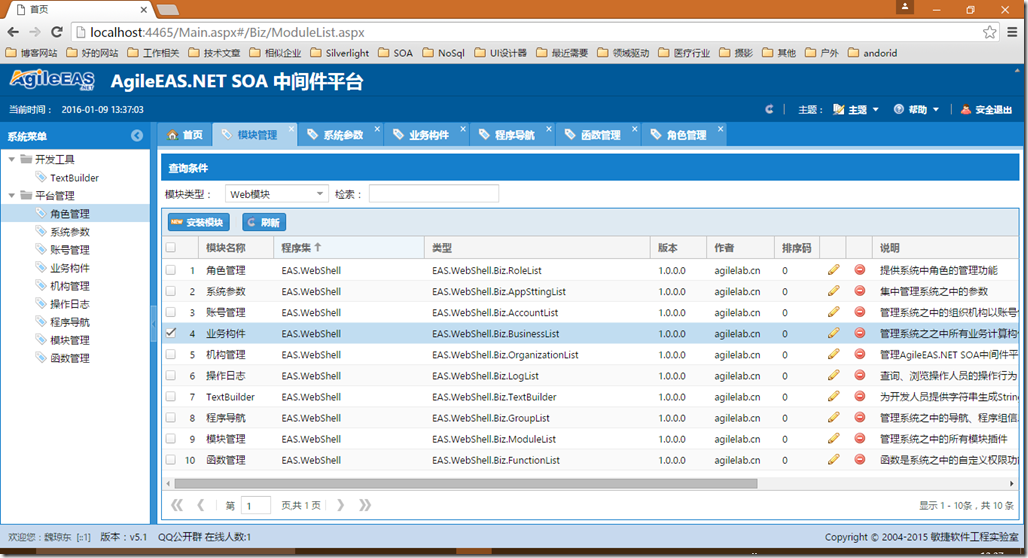
Task: Edit the 角色管理 row with pencil icon
Action: coord(833,269)
